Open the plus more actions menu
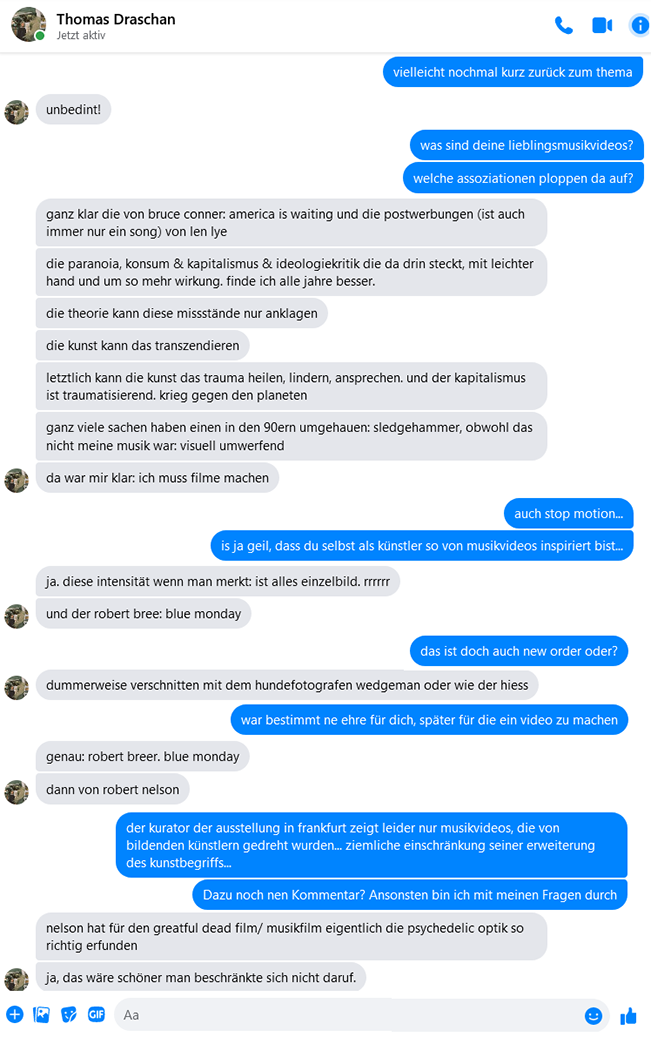The height and width of the screenshot is (1037, 651). [15, 1015]
